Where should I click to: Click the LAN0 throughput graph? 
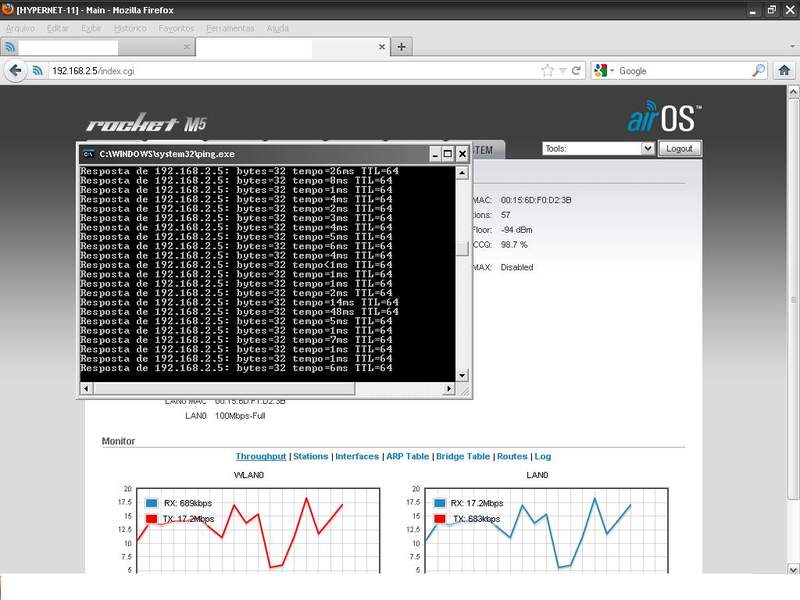[x=546, y=530]
